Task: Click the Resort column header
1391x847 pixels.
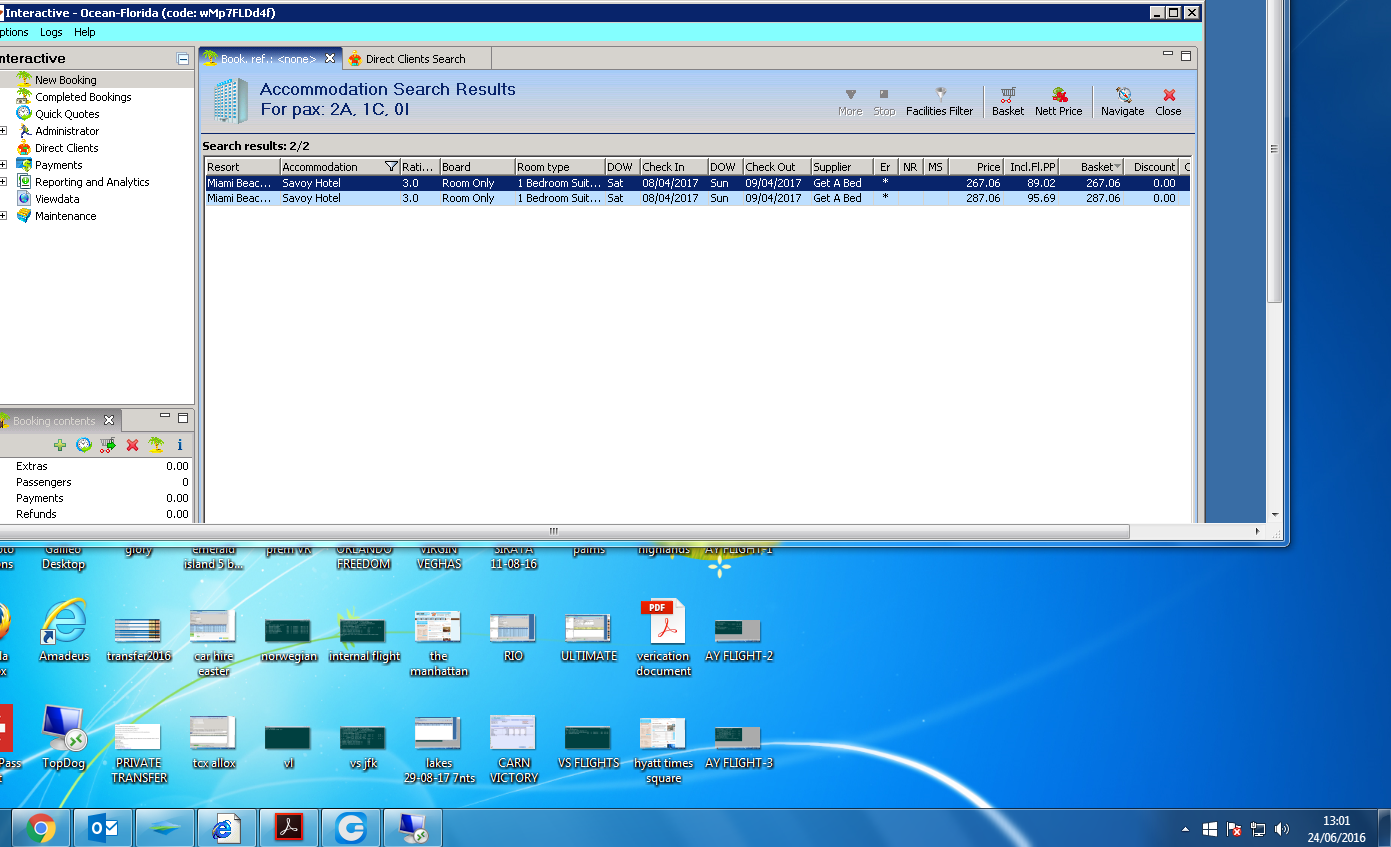Action: click(242, 167)
